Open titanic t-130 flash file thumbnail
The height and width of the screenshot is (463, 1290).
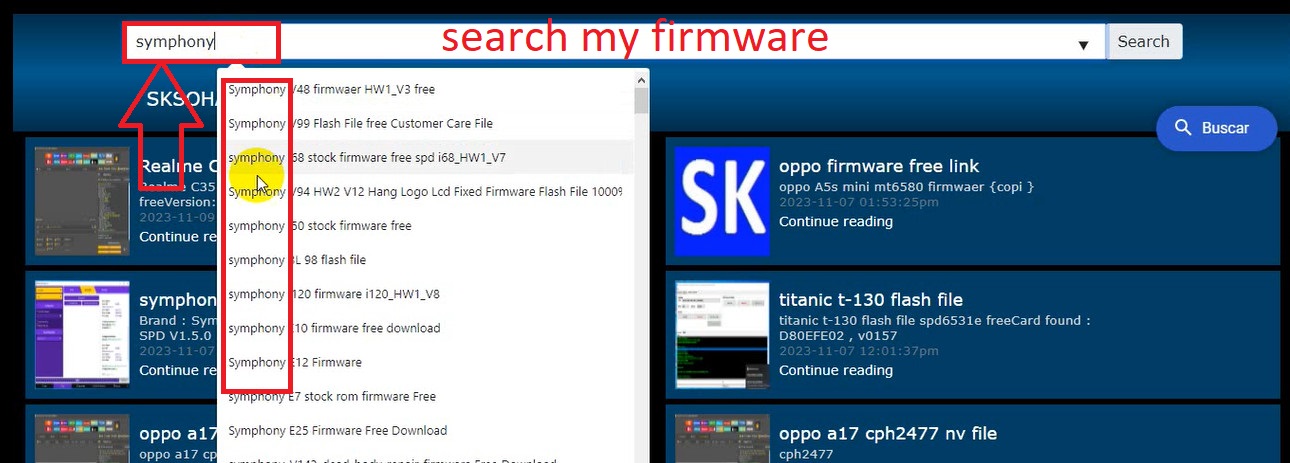[x=719, y=333]
